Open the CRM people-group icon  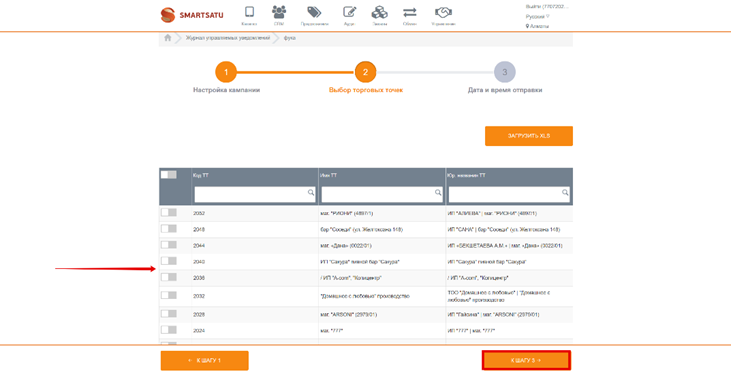[x=279, y=12]
